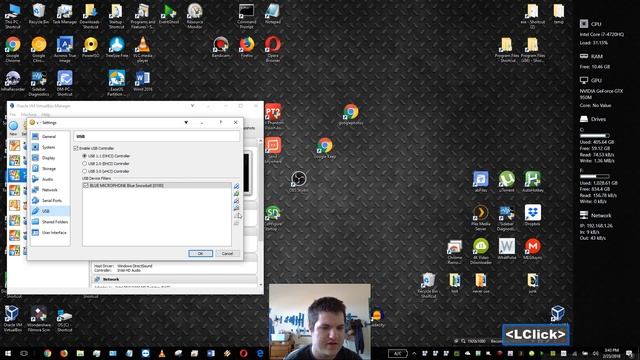Open Recycle Bin desktop icon
This screenshot has width=640, height=360.
pyautogui.click(x=39, y=14)
